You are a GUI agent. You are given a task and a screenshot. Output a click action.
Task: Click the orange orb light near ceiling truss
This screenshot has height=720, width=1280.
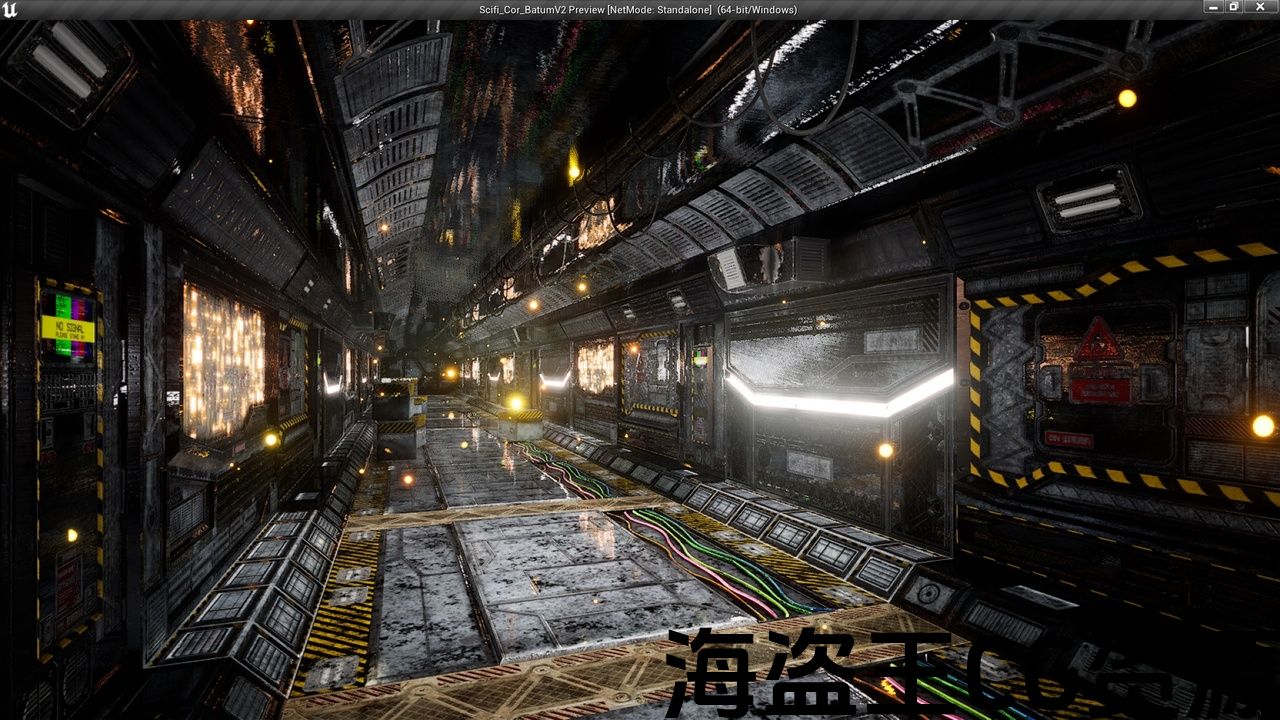[x=1127, y=98]
